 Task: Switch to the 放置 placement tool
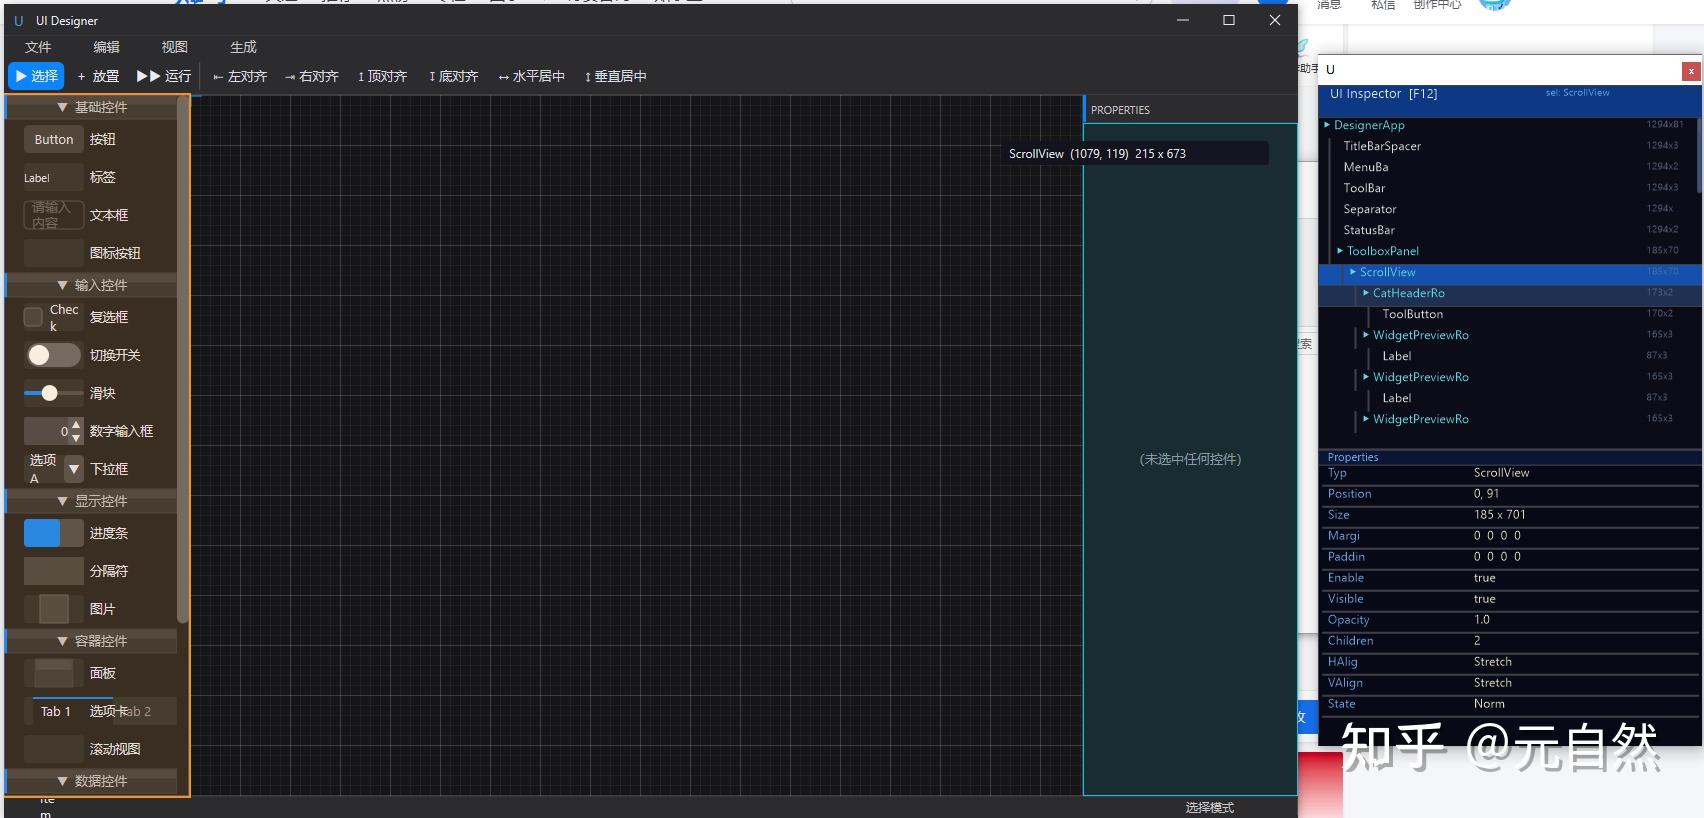pyautogui.click(x=98, y=76)
